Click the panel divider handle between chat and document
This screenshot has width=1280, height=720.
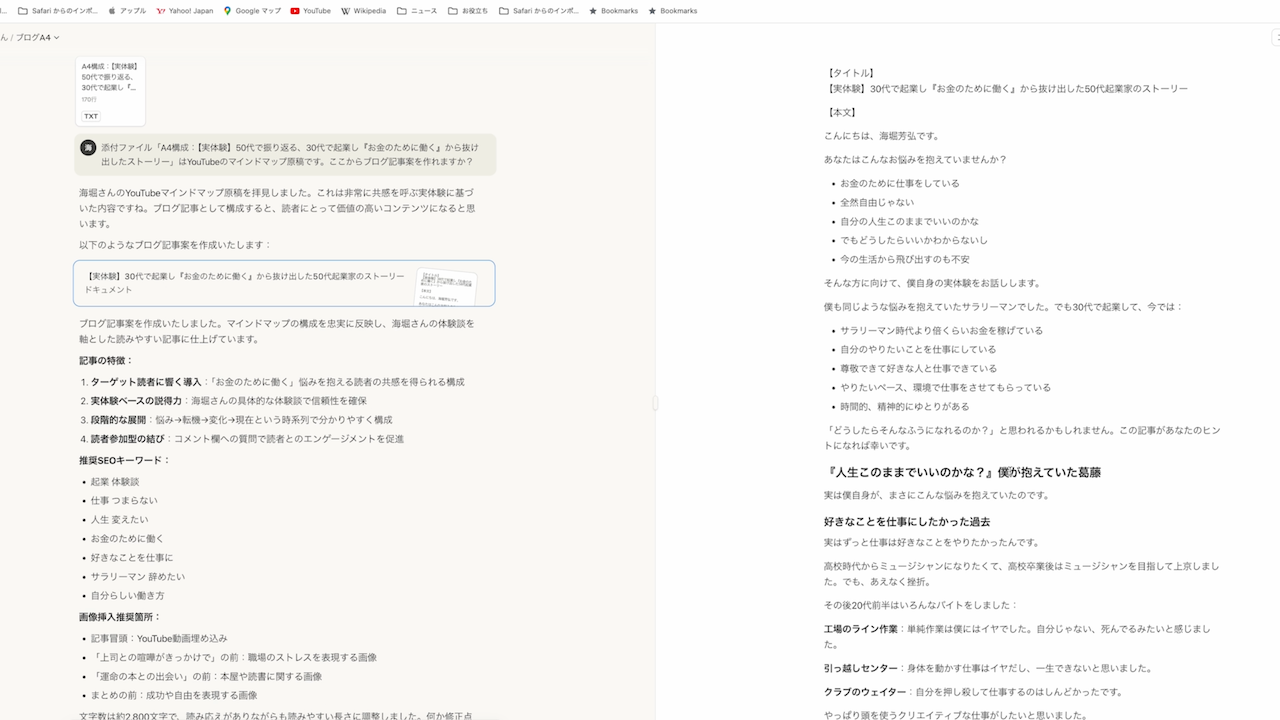point(655,404)
